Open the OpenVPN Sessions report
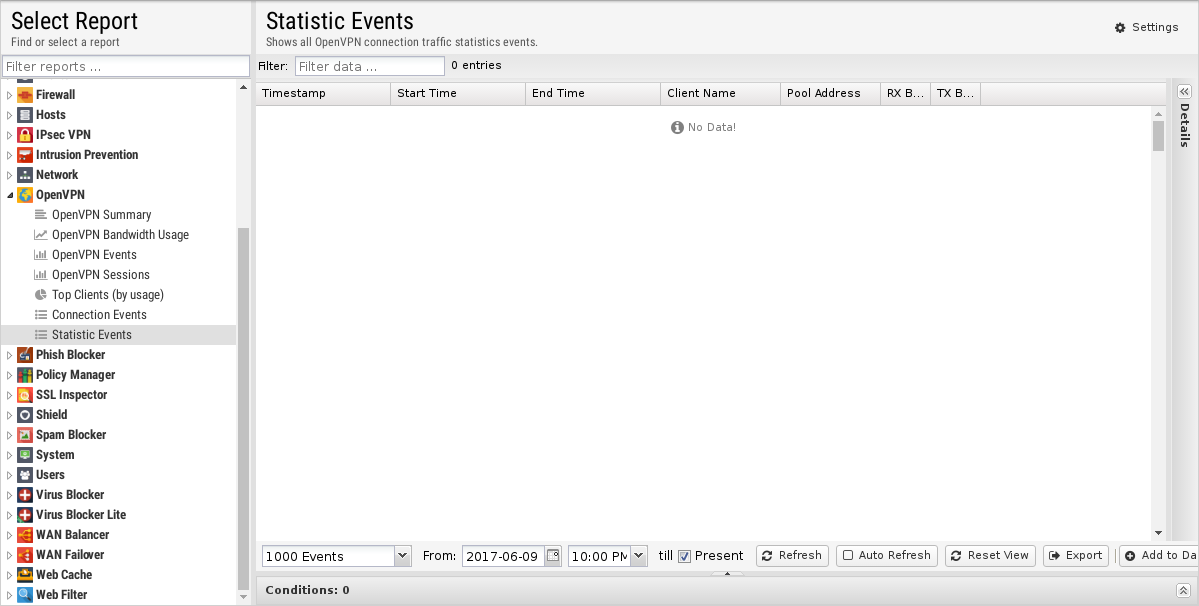 click(x=101, y=274)
